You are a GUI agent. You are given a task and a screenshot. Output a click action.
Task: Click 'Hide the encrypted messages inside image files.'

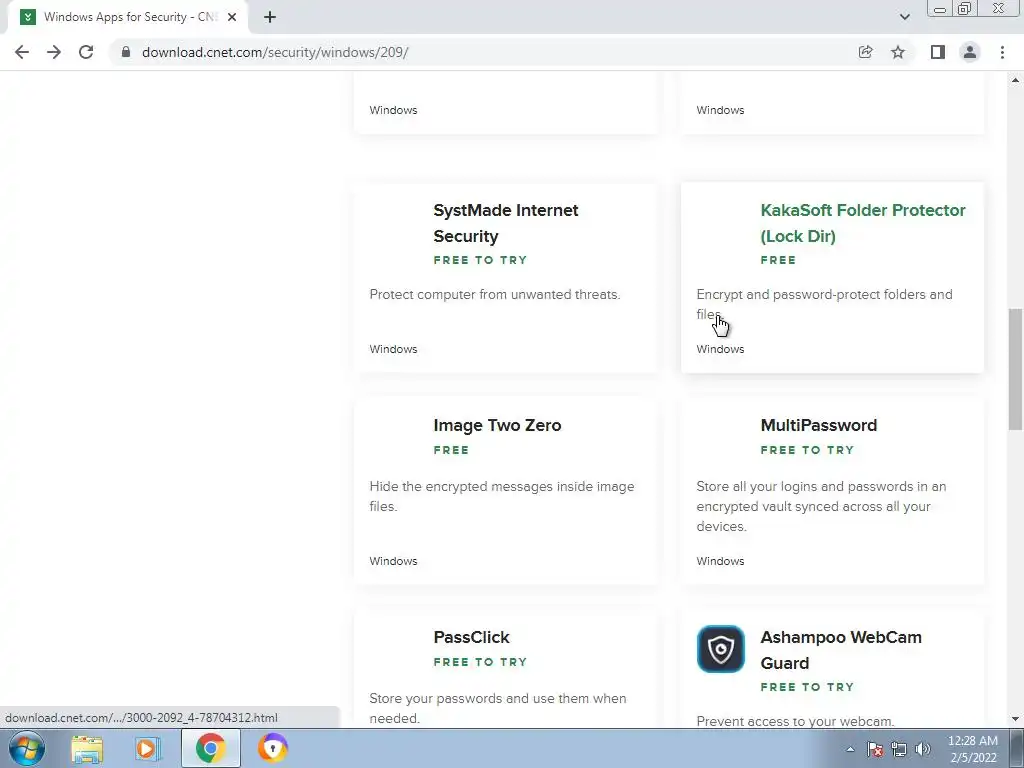tap(502, 496)
